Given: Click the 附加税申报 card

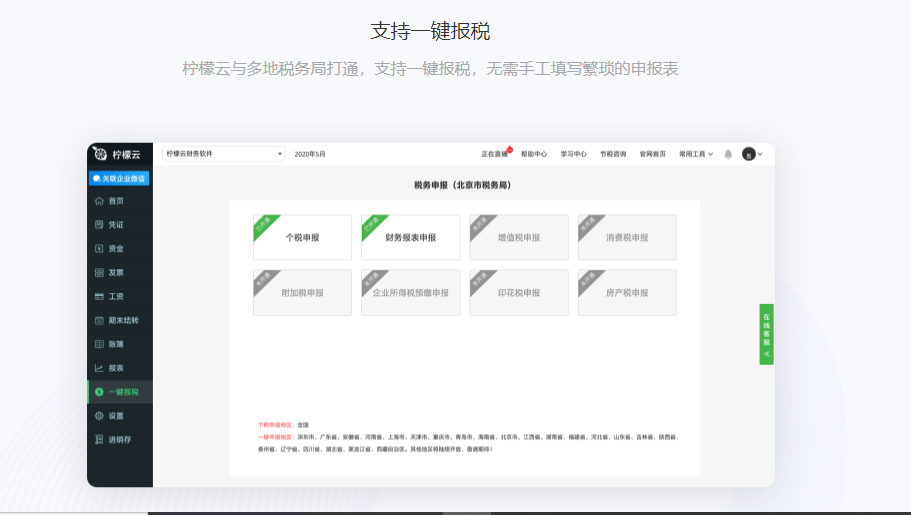Looking at the screenshot, I should (x=302, y=292).
